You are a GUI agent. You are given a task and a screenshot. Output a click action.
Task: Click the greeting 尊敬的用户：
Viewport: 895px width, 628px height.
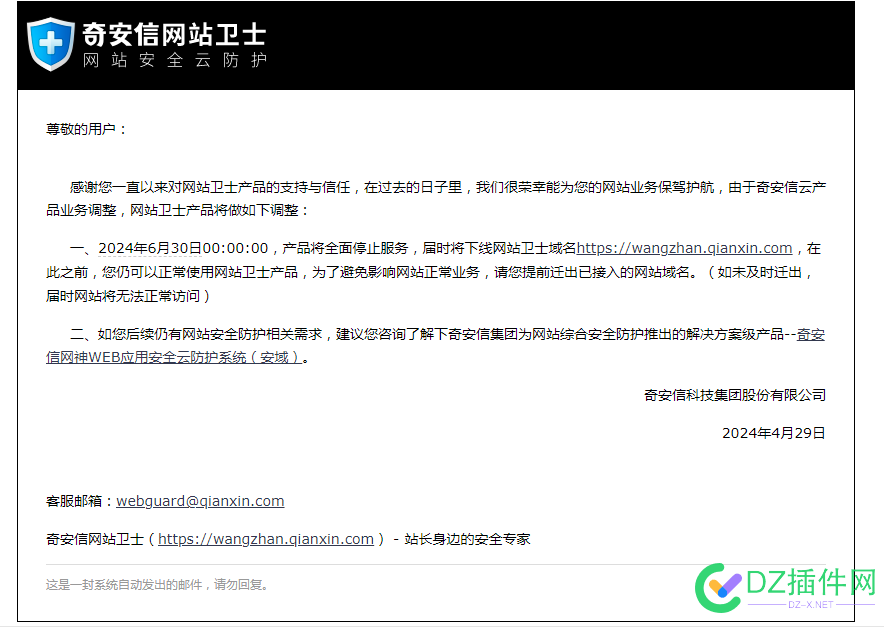point(86,130)
